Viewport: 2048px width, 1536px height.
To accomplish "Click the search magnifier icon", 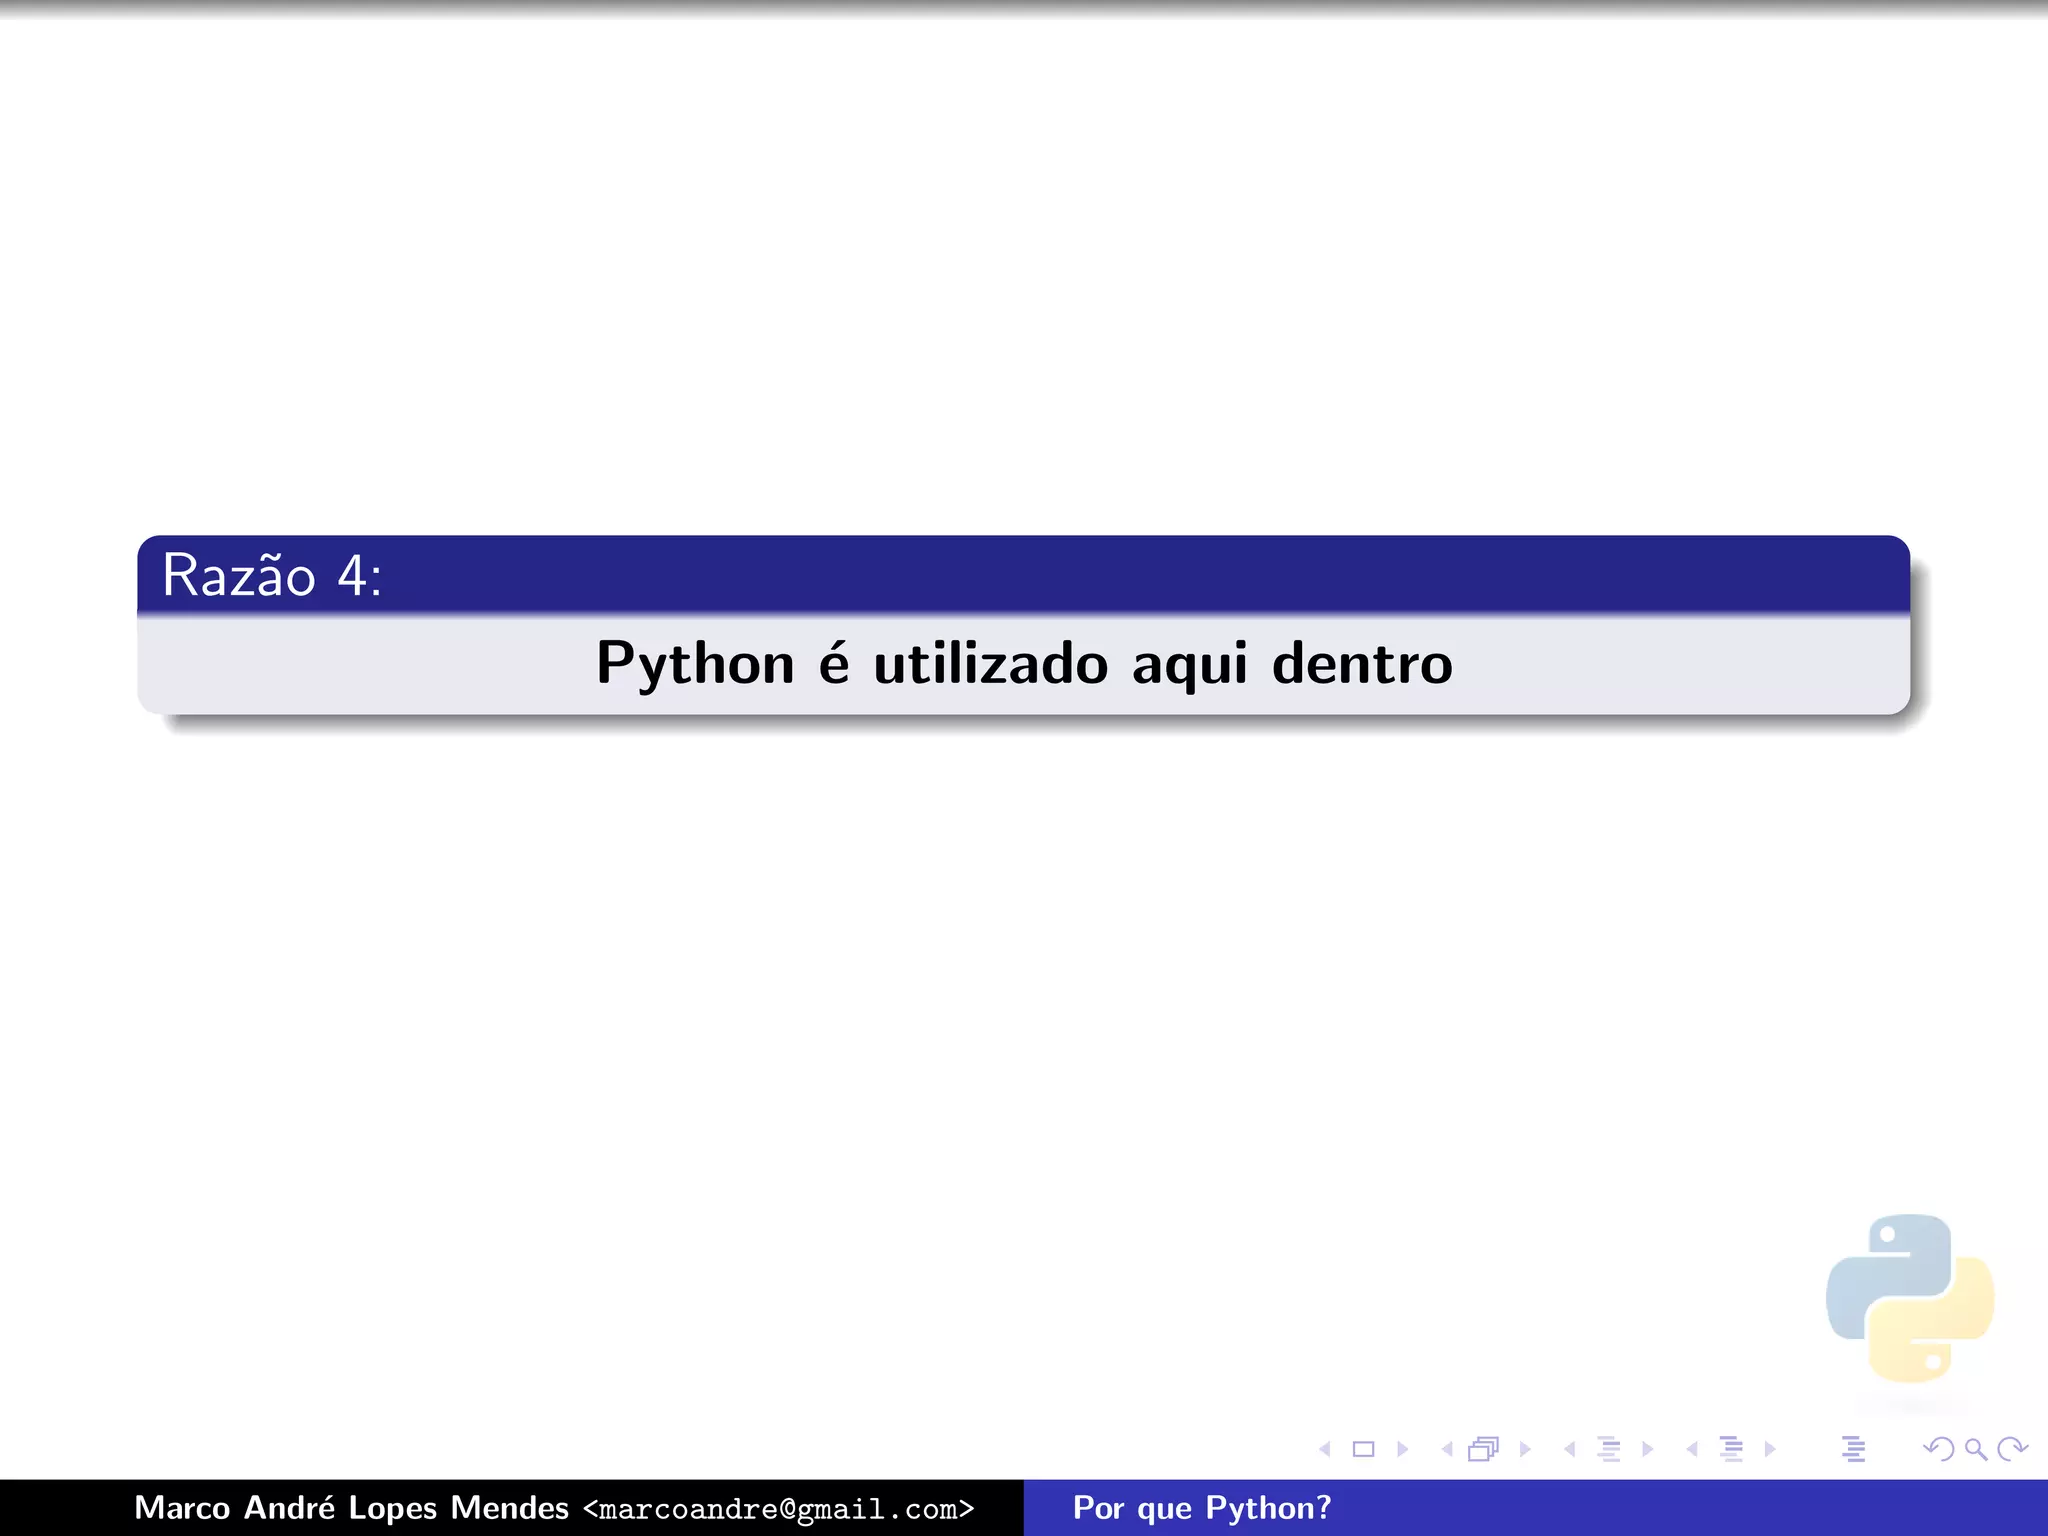I will click(1976, 1449).
